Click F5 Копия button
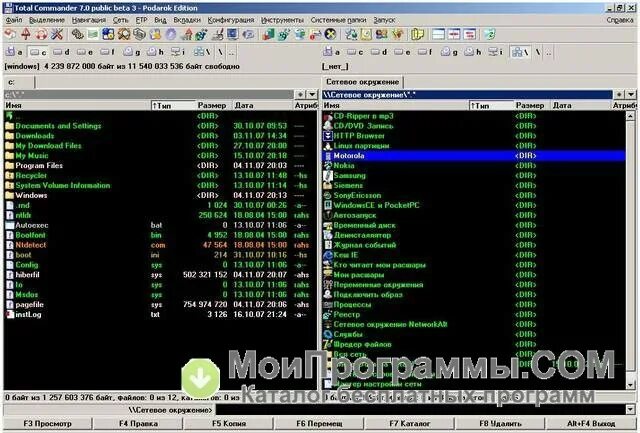 pos(229,424)
